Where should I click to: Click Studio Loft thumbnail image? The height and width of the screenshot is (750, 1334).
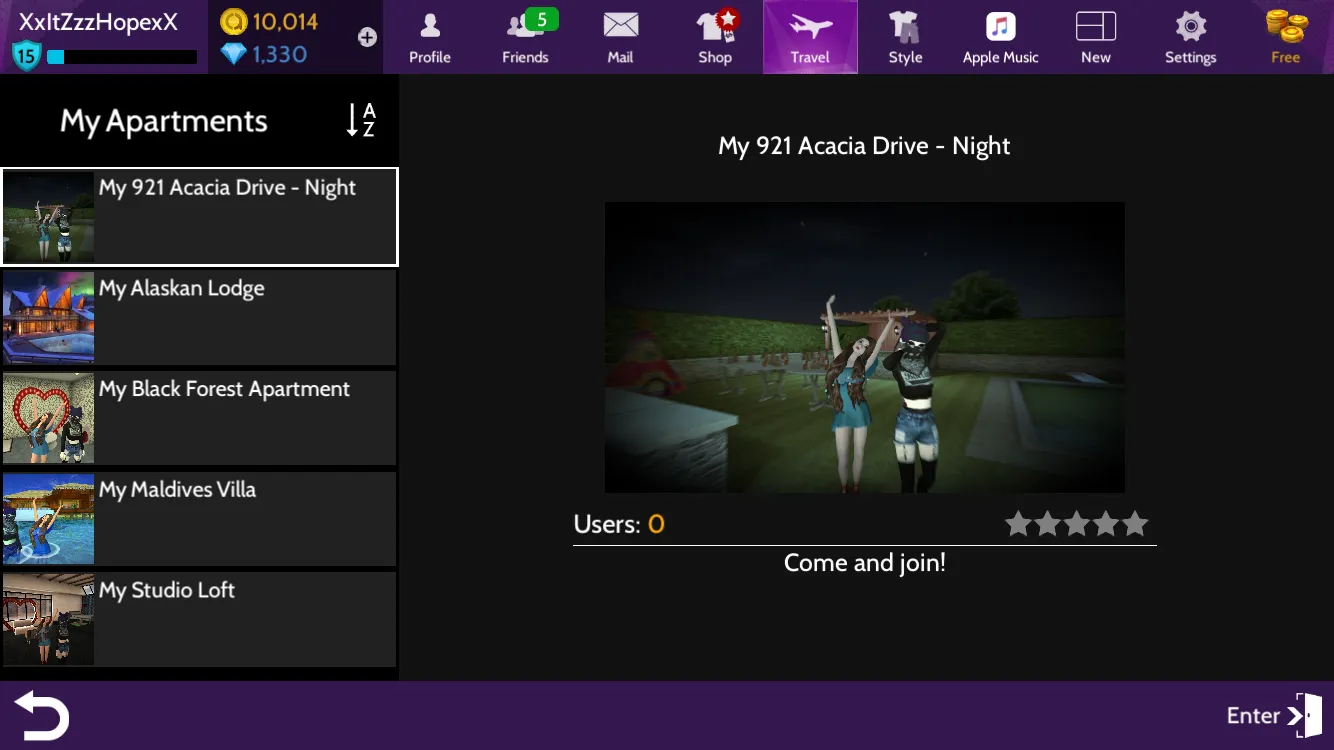pos(49,619)
